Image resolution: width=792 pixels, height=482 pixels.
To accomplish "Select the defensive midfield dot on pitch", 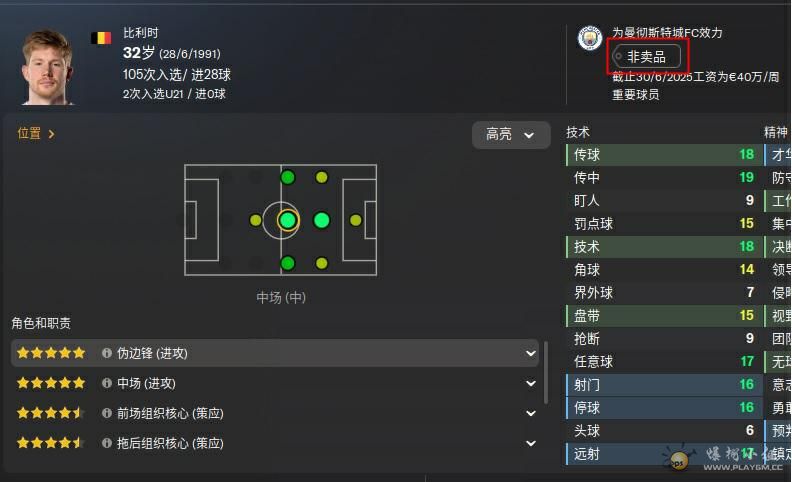I will click(255, 220).
